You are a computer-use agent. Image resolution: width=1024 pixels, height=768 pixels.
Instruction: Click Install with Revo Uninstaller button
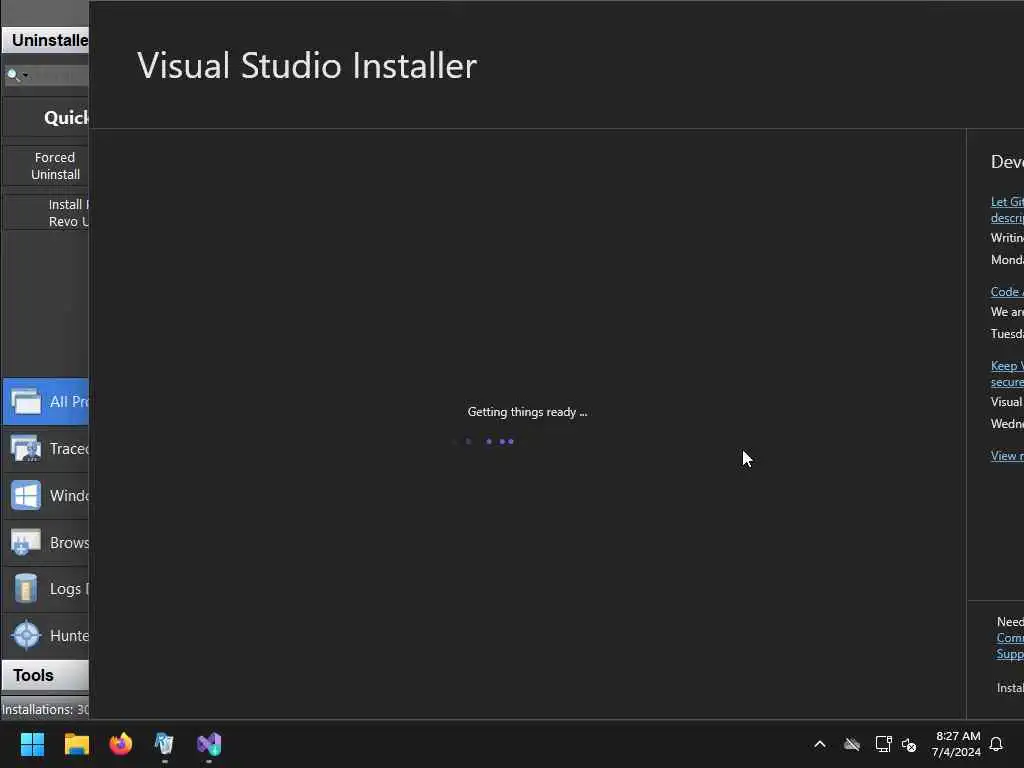click(46, 213)
